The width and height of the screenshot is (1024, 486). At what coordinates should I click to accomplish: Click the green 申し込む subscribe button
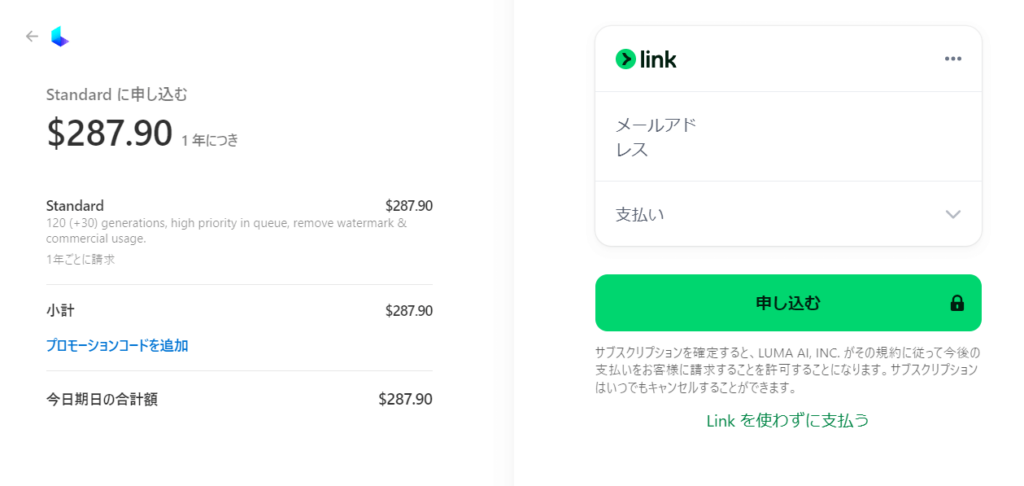(788, 303)
